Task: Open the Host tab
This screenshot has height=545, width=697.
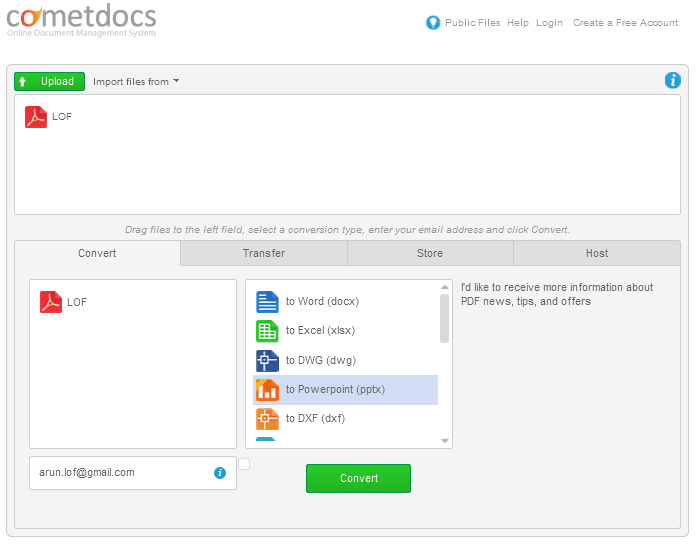Action: [x=597, y=253]
